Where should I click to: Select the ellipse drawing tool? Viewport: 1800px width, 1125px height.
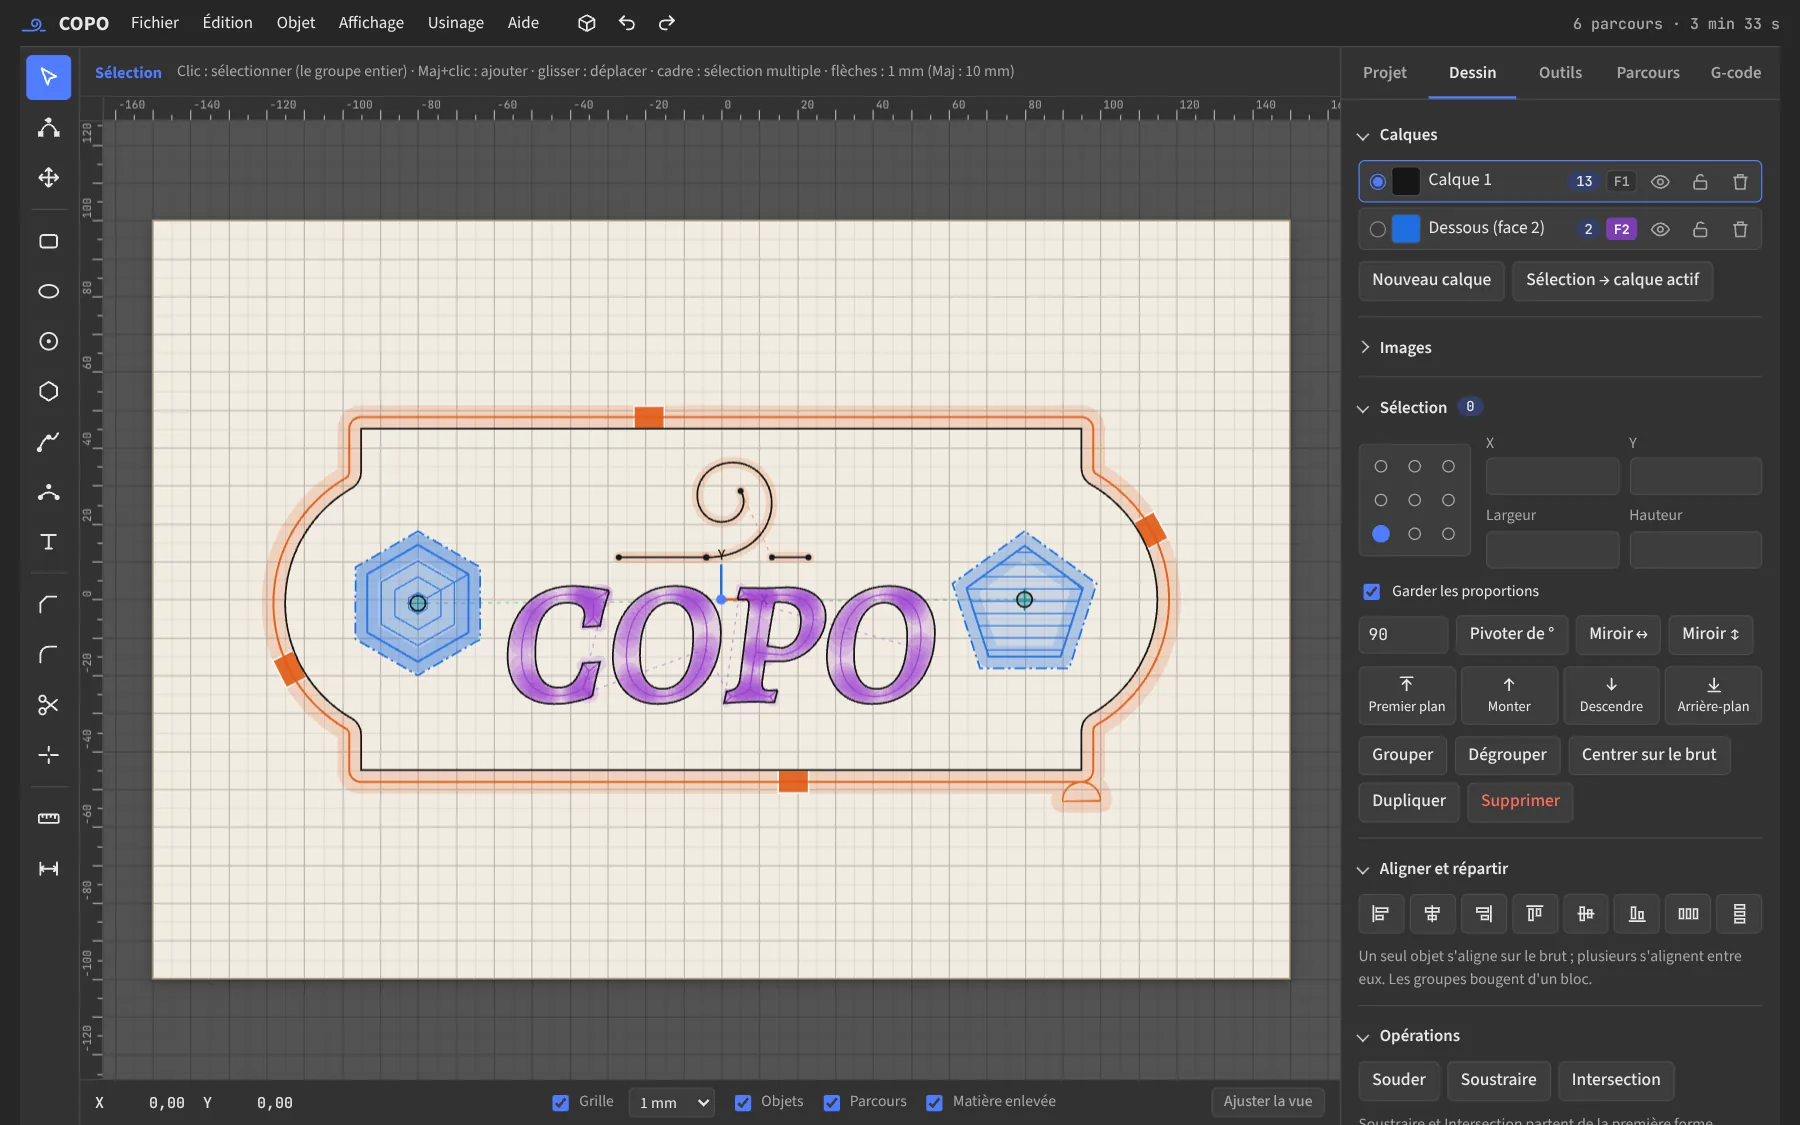48,291
